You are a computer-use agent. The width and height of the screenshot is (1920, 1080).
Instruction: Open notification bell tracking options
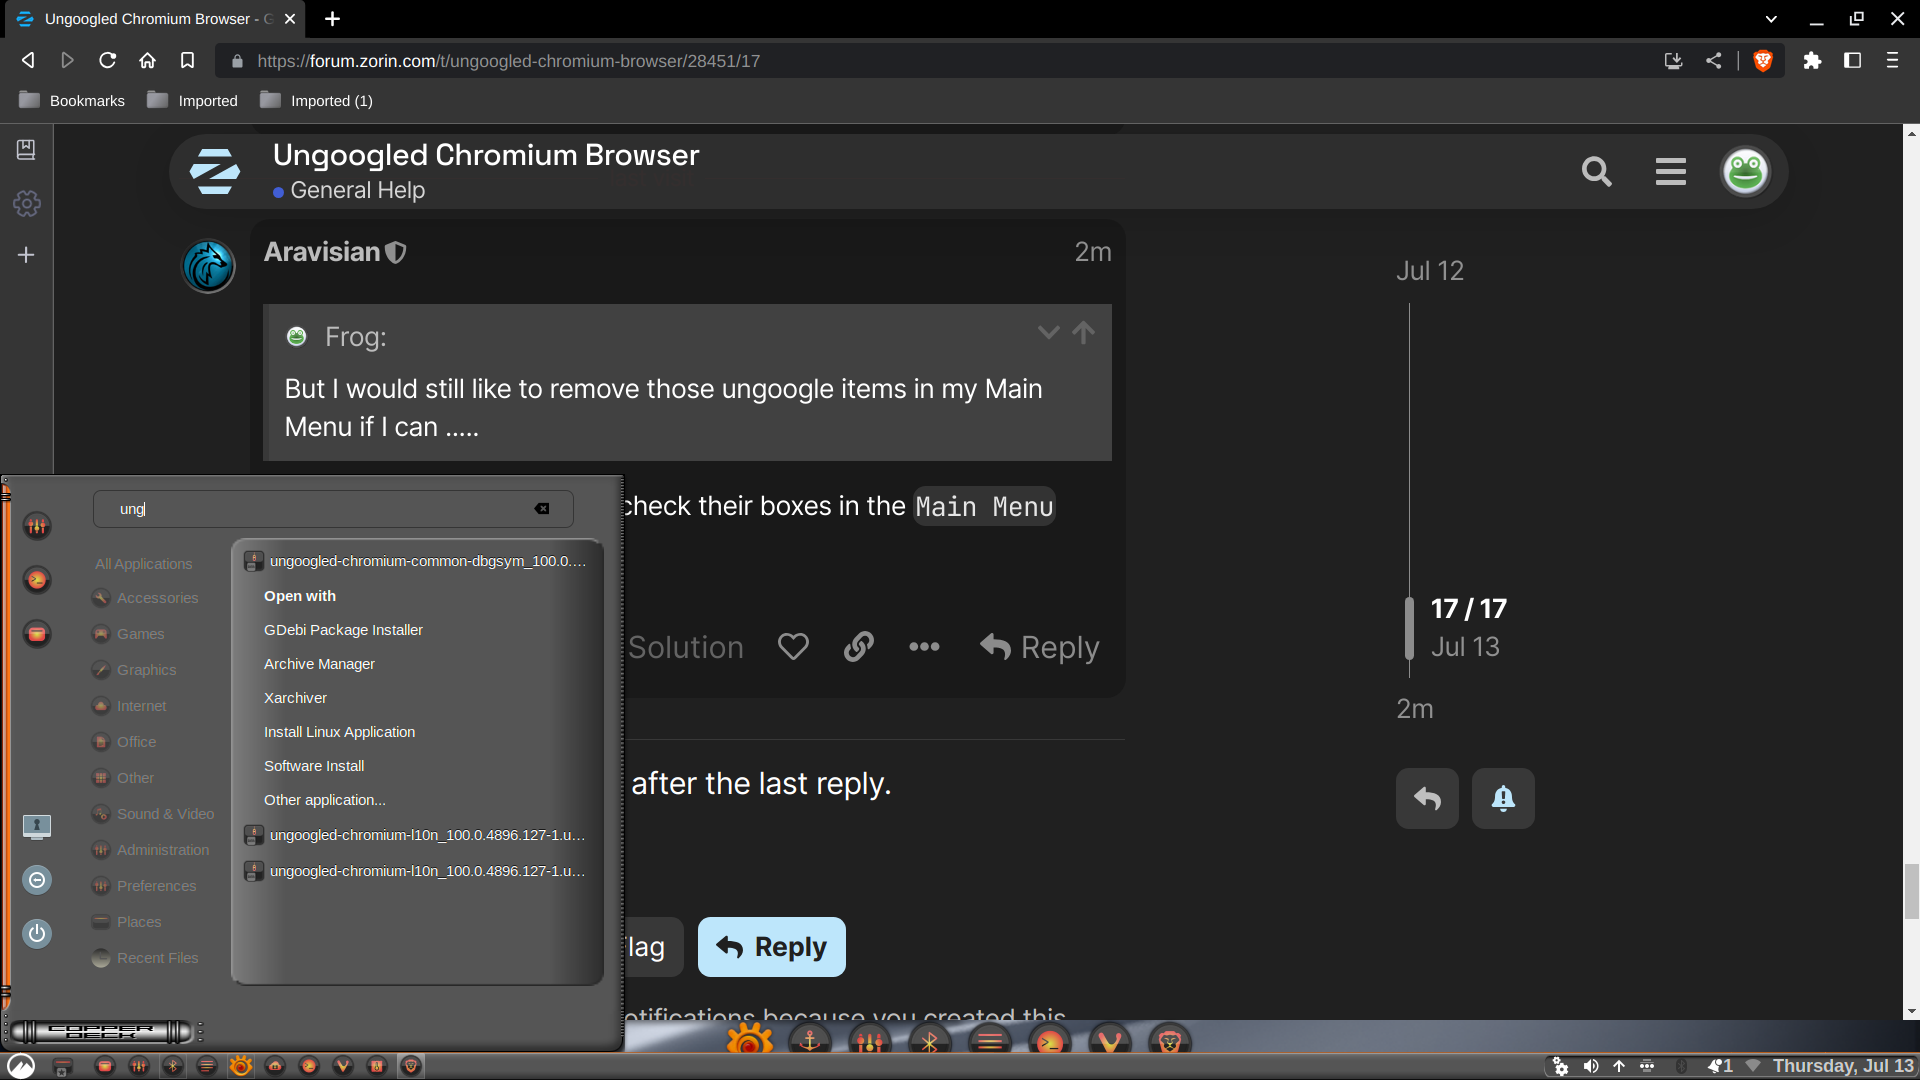[1503, 798]
